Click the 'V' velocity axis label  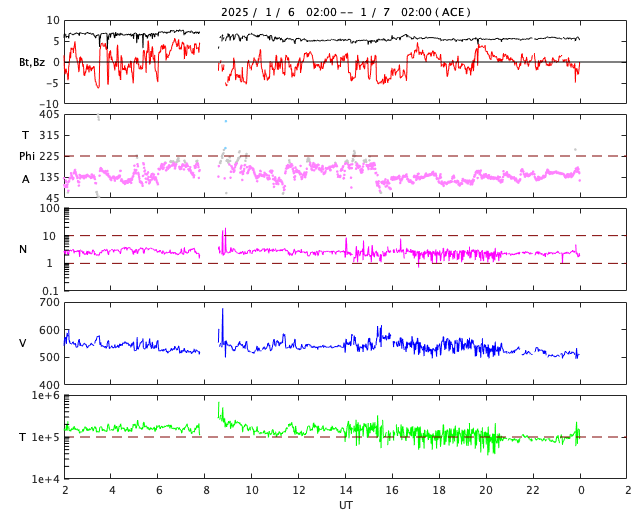pos(23,343)
